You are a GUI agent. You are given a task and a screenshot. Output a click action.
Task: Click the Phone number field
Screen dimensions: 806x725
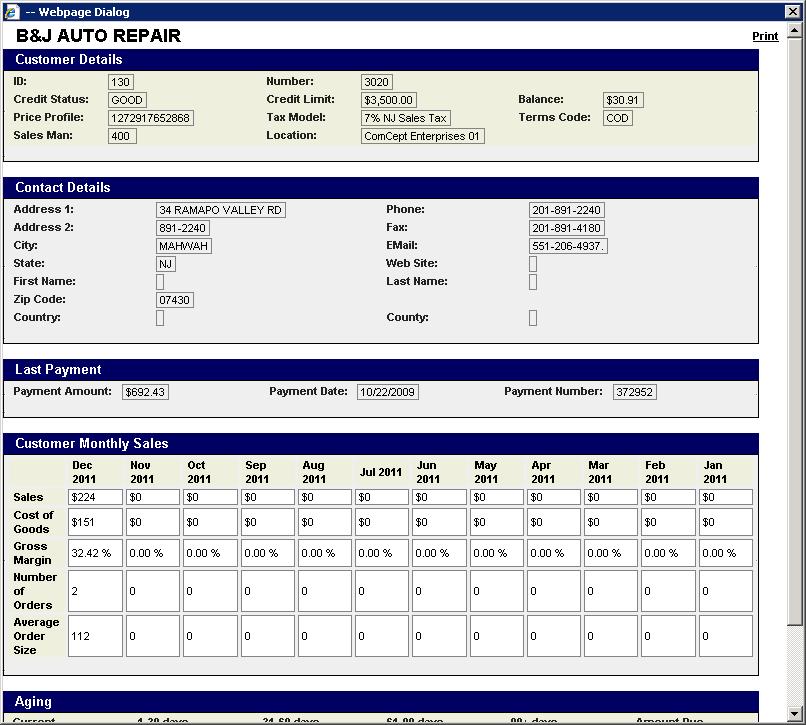[x=567, y=210]
